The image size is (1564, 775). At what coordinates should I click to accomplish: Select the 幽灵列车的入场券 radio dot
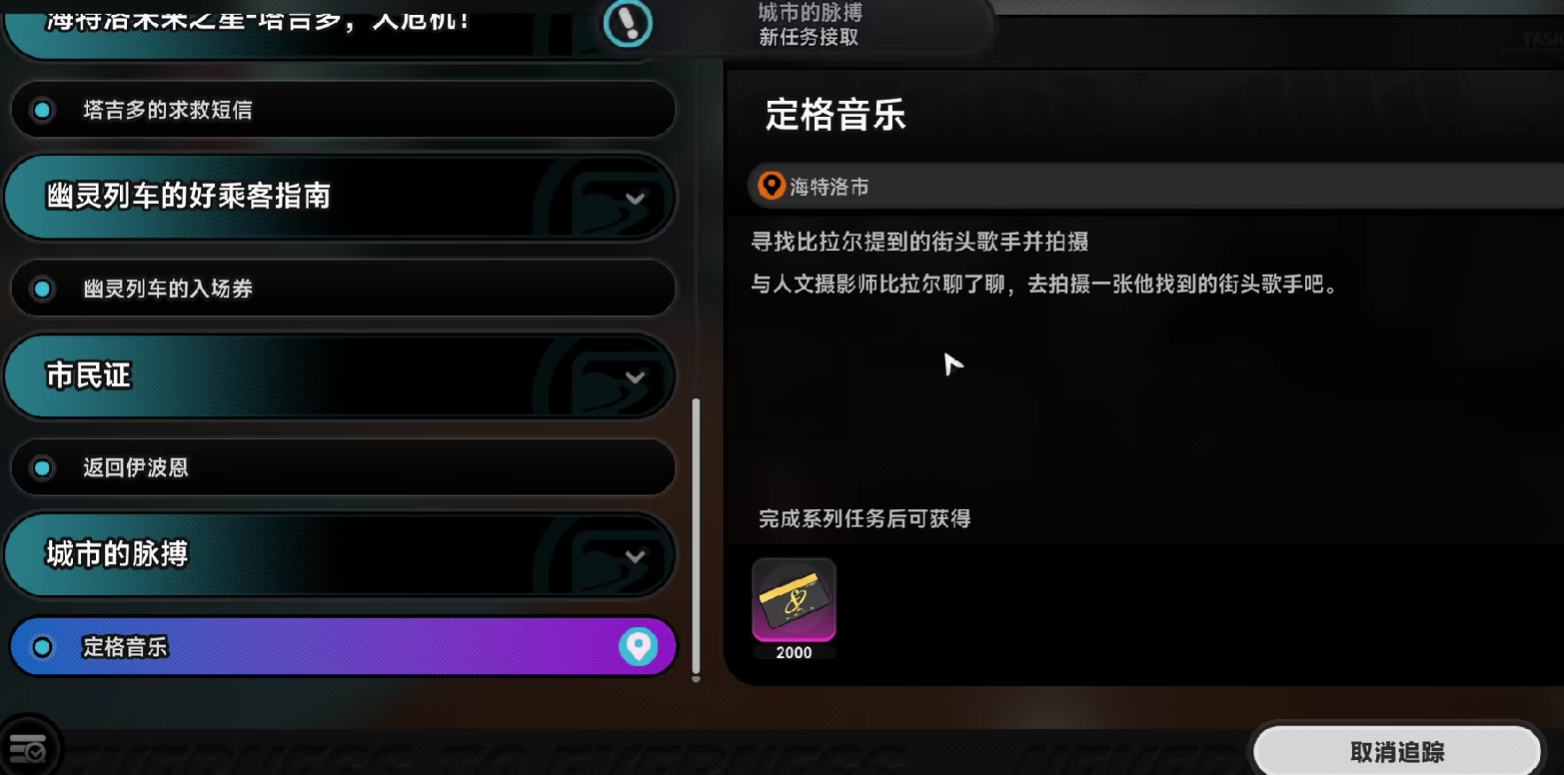pos(42,289)
